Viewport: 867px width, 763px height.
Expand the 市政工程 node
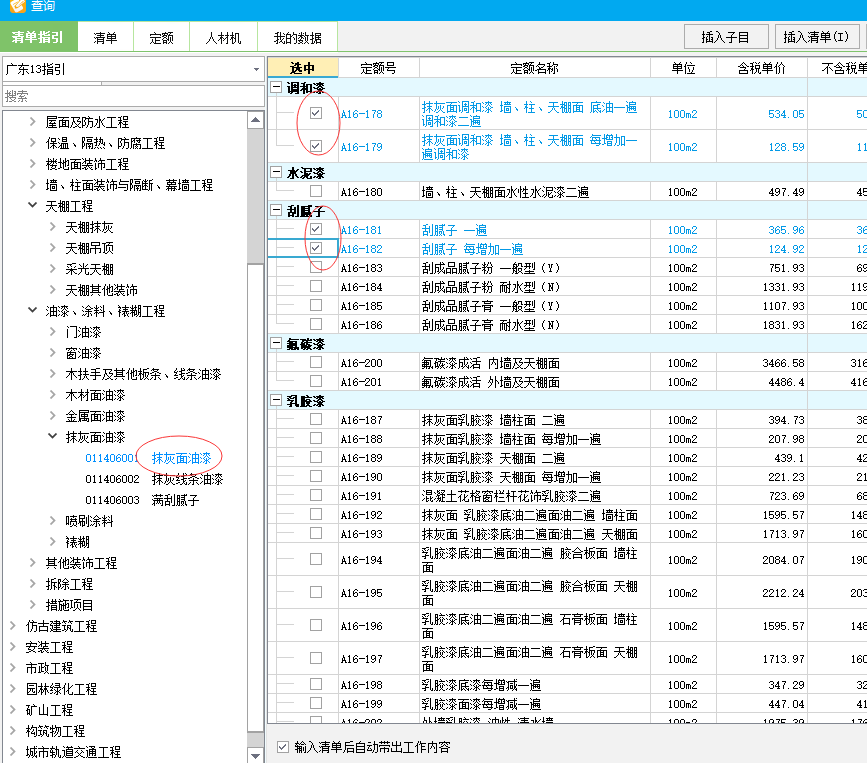(x=13, y=668)
